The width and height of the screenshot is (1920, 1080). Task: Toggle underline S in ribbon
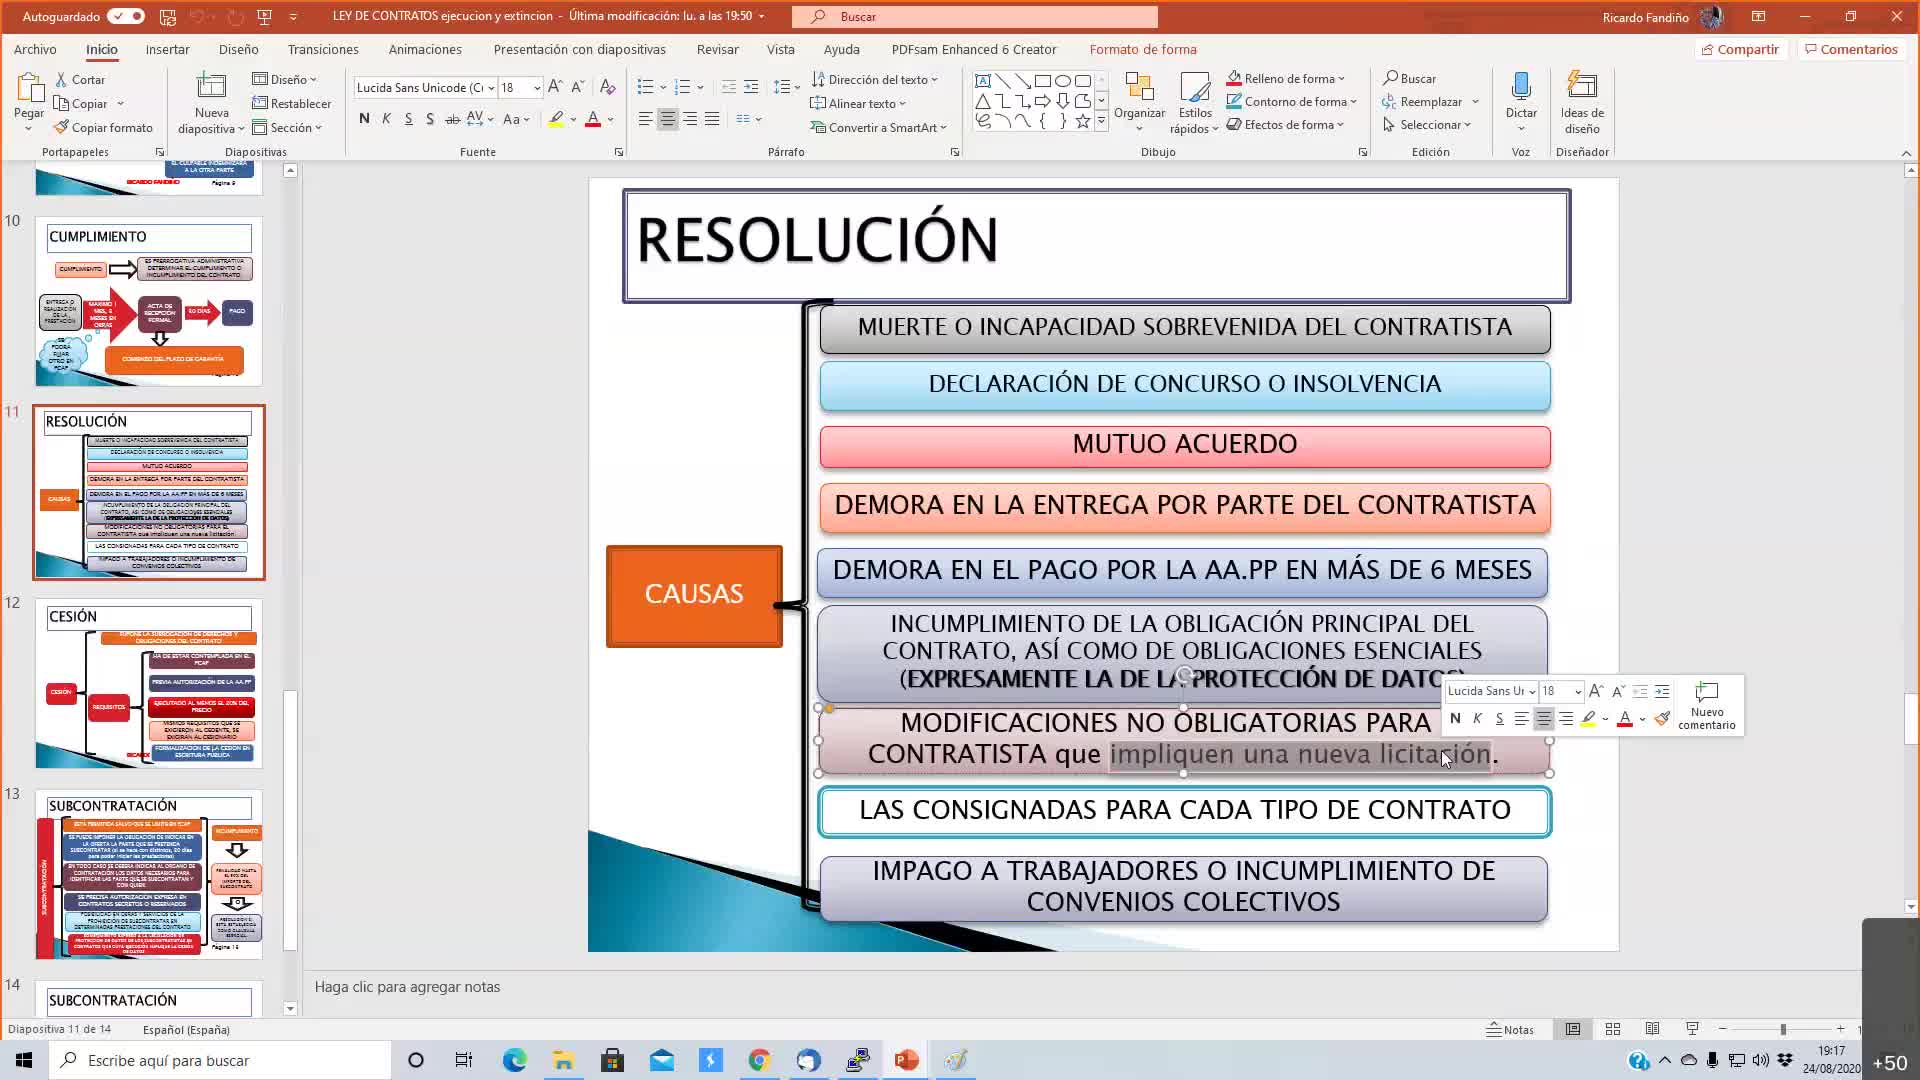tap(408, 118)
